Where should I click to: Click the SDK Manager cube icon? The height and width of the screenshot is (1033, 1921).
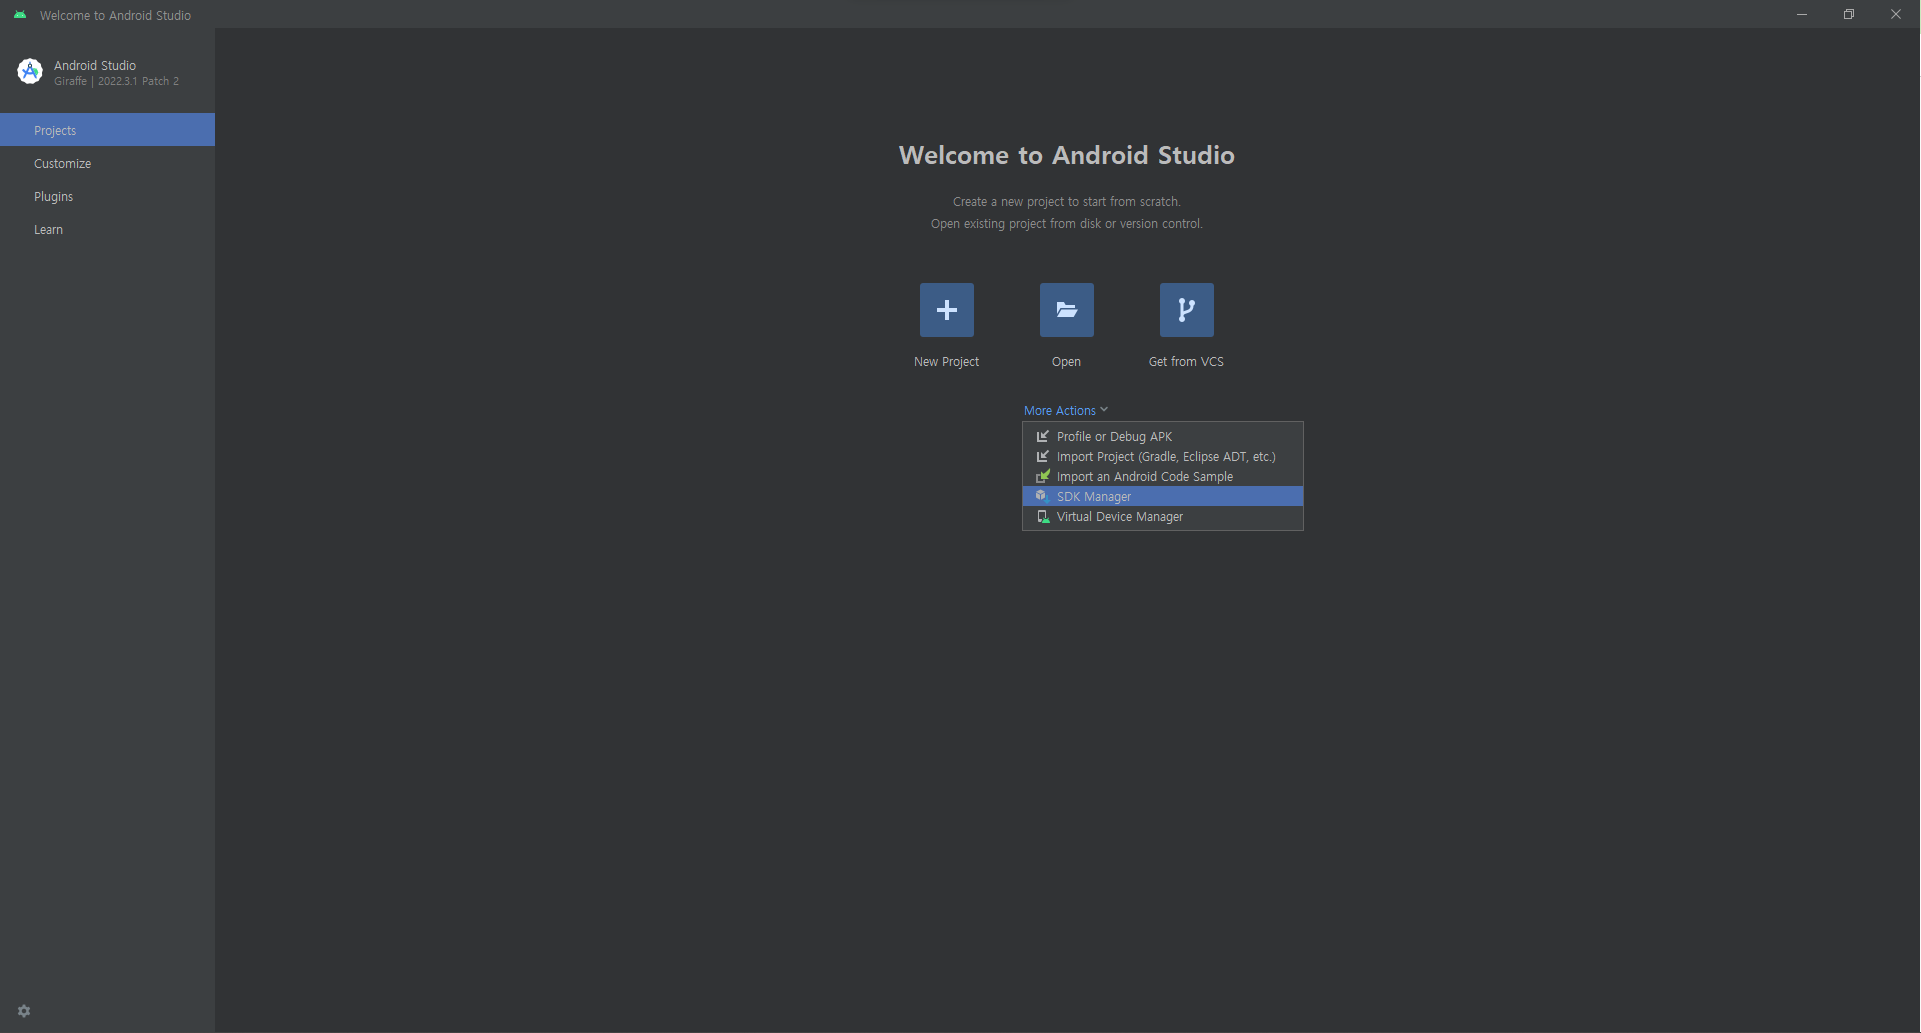[1042, 496]
